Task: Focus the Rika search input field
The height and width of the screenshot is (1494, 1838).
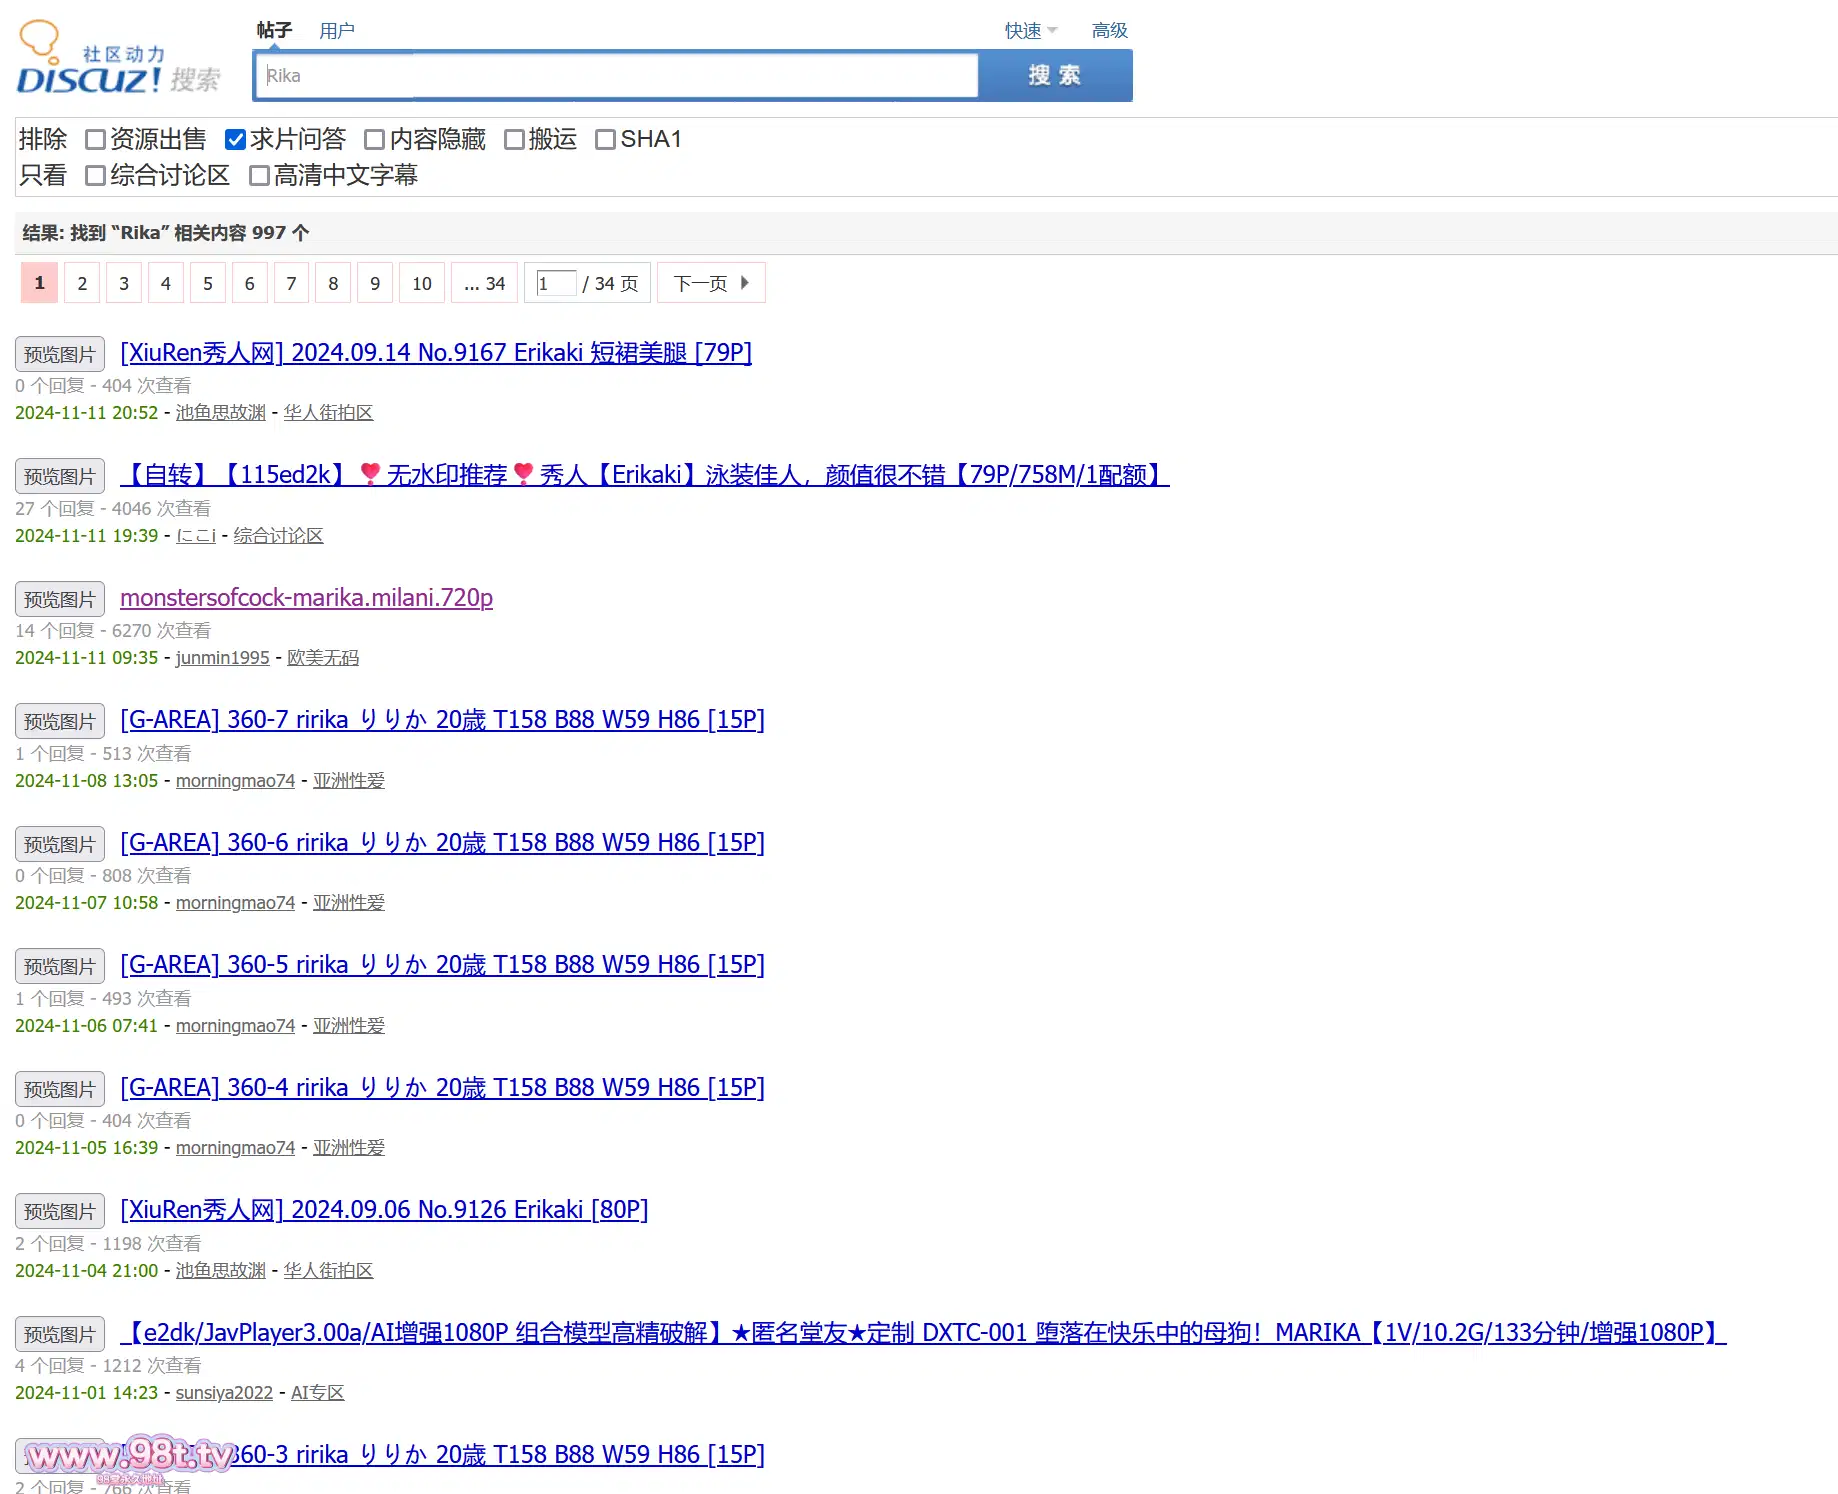Action: tap(617, 75)
